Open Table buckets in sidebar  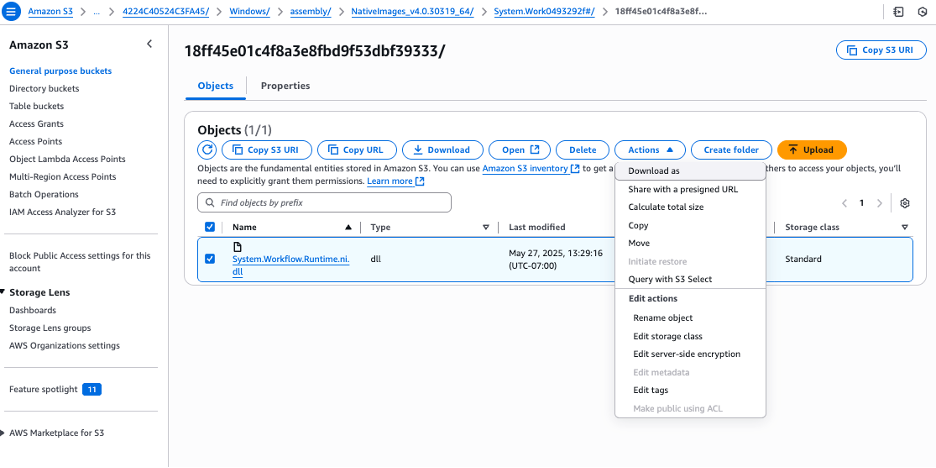36,106
